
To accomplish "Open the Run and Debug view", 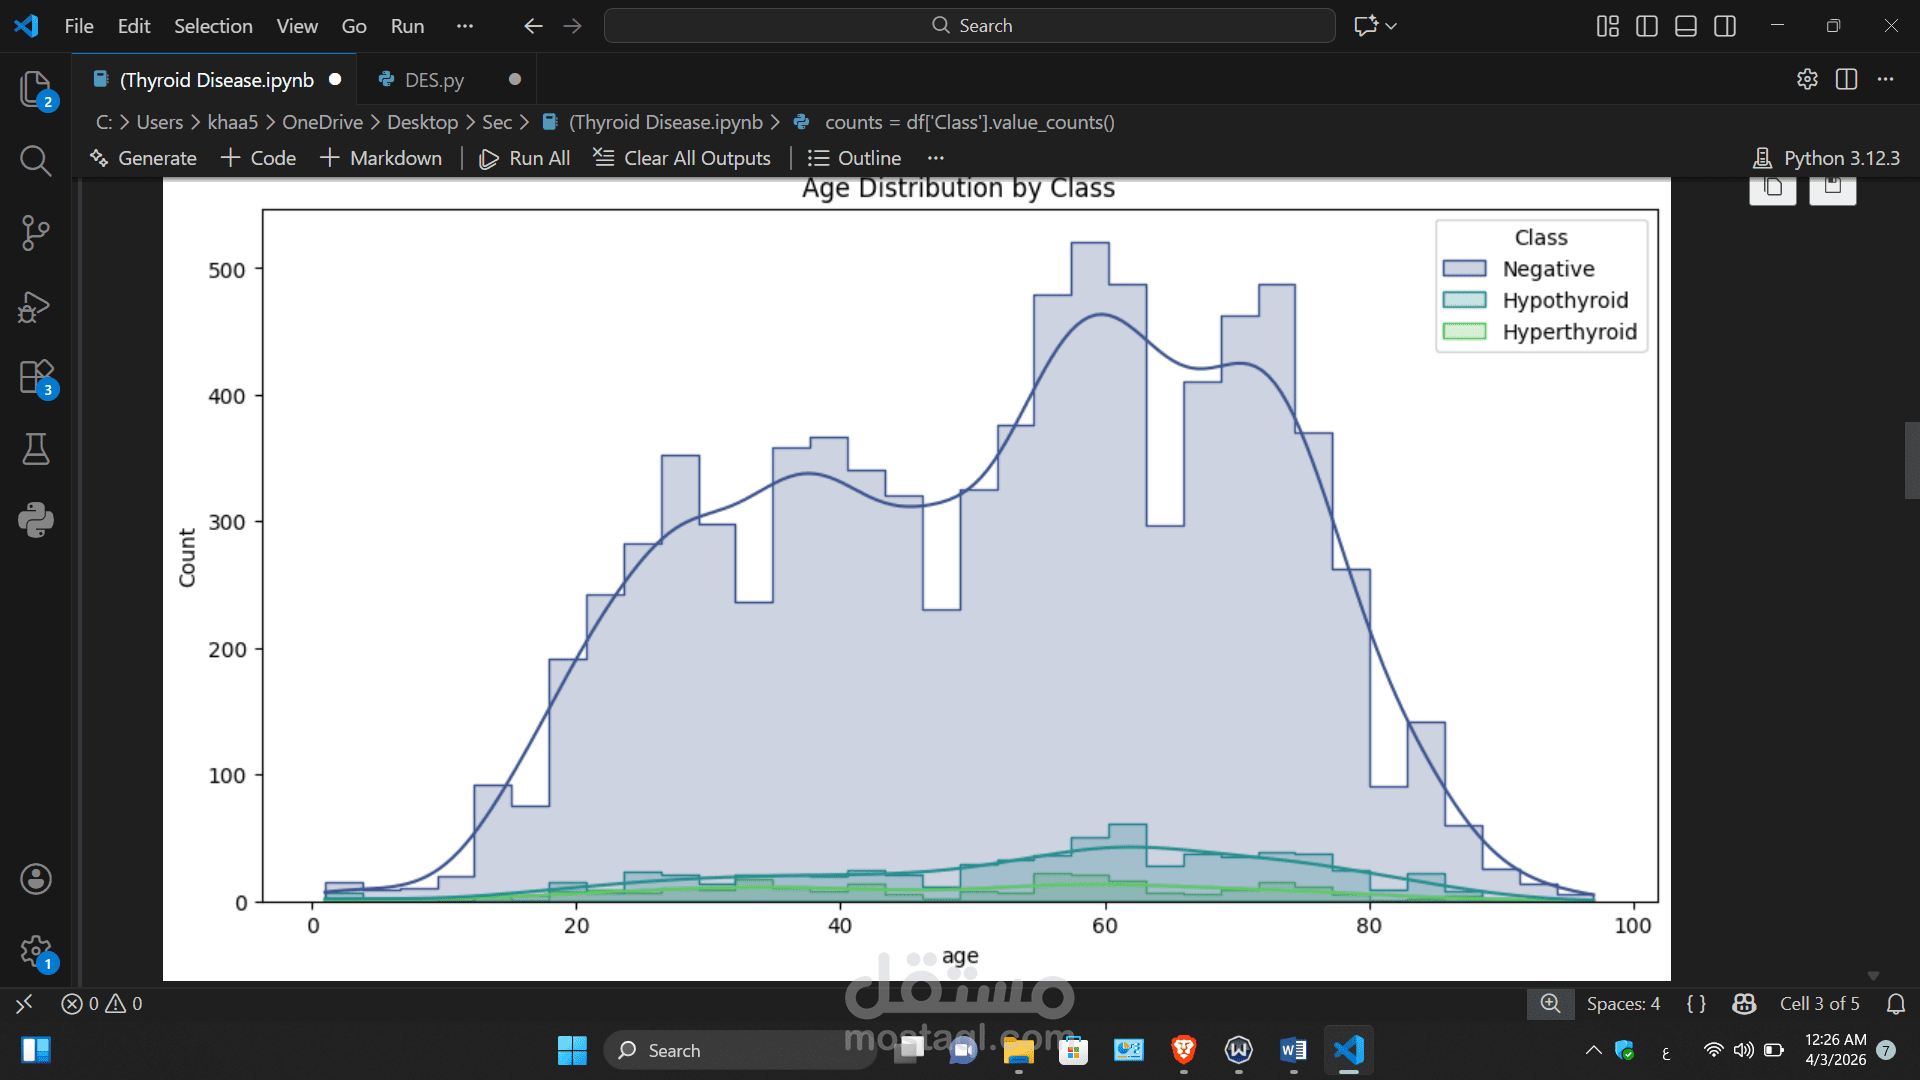I will tap(36, 306).
